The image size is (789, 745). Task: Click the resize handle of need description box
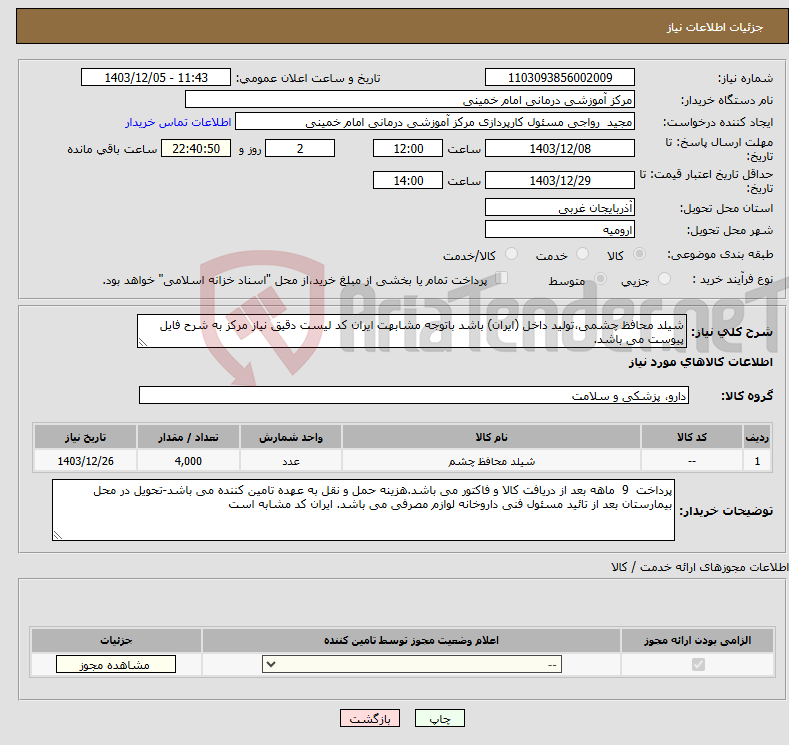click(x=143, y=343)
